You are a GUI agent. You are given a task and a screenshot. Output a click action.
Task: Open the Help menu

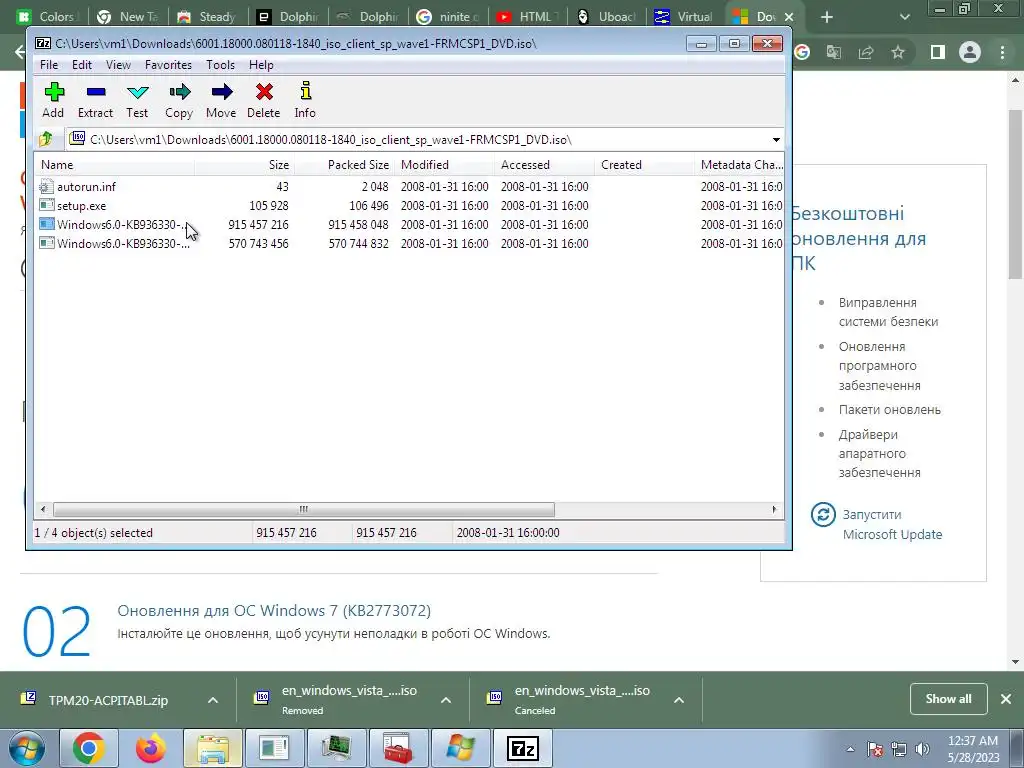[261, 65]
